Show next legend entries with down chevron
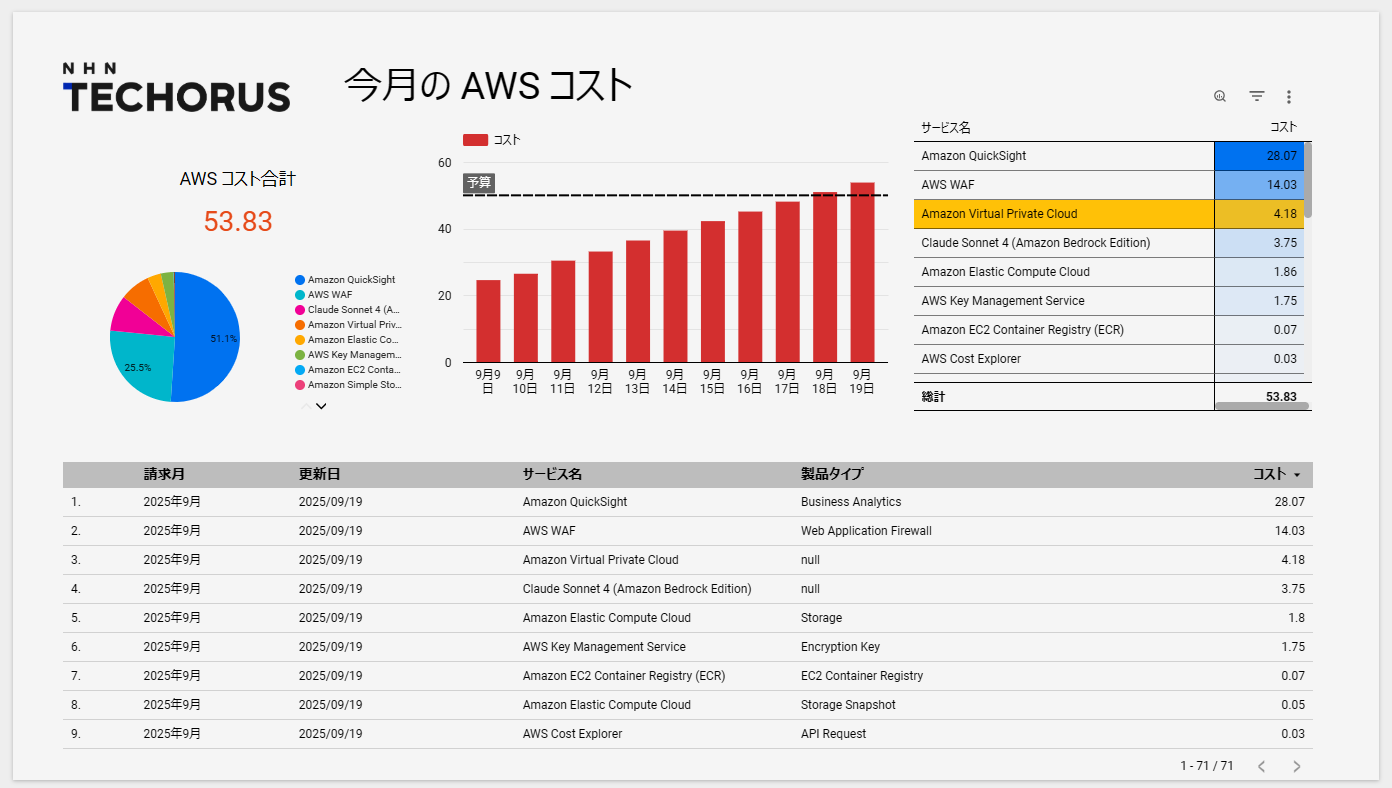This screenshot has width=1392, height=788. point(321,406)
